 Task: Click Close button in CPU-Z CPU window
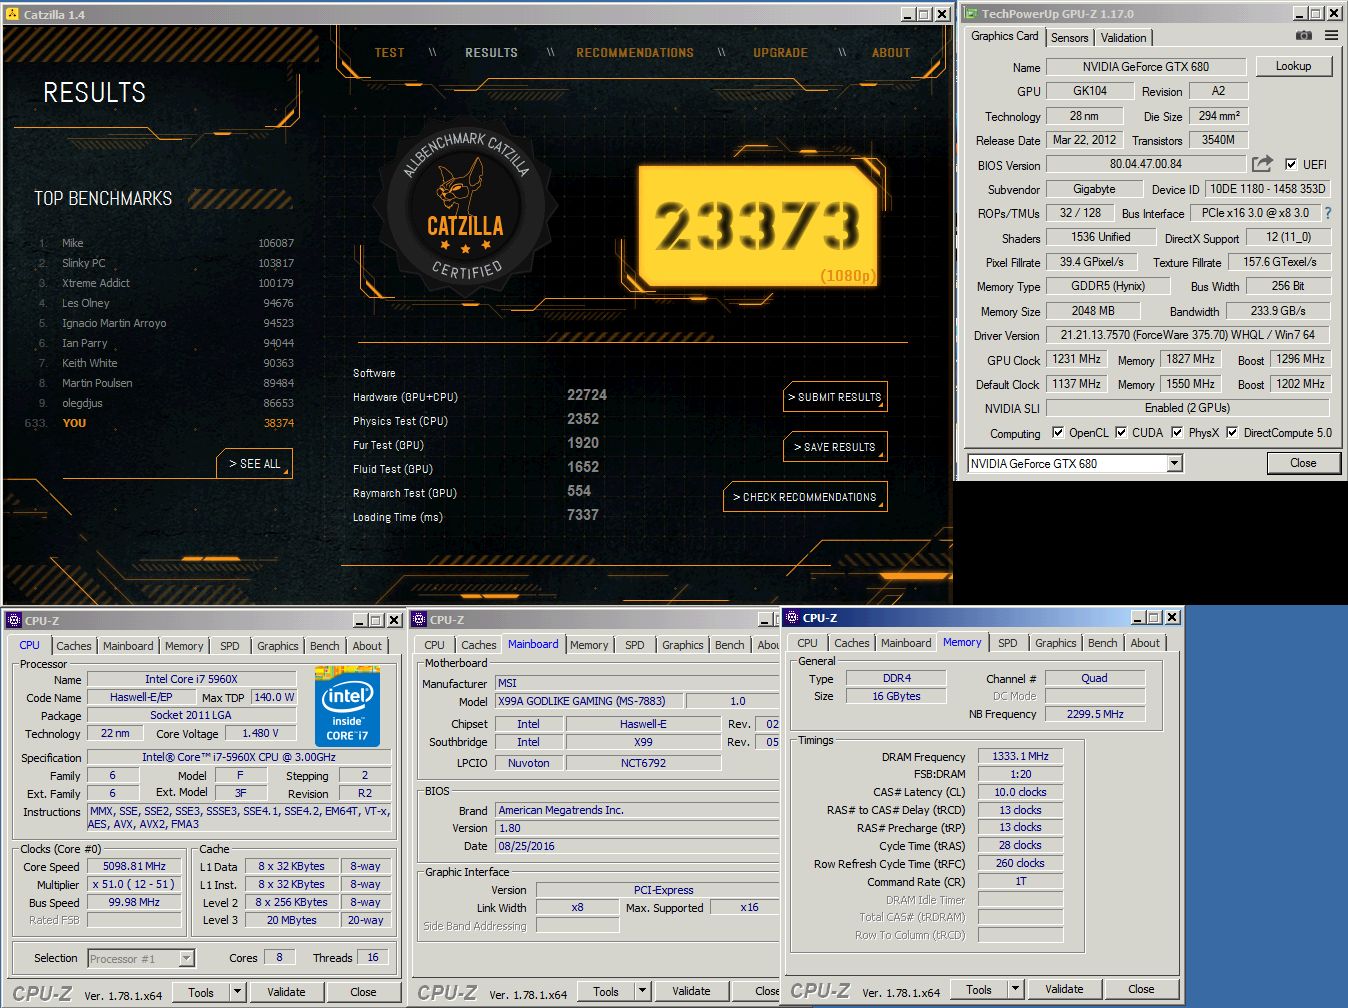(x=363, y=992)
